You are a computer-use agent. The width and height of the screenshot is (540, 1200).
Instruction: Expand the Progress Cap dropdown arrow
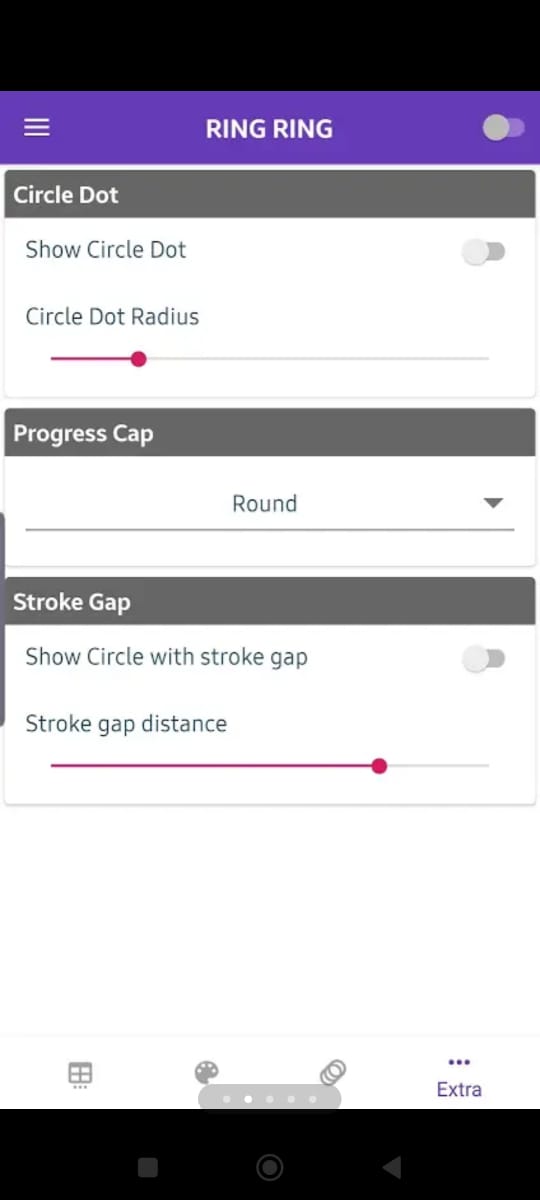[493, 503]
